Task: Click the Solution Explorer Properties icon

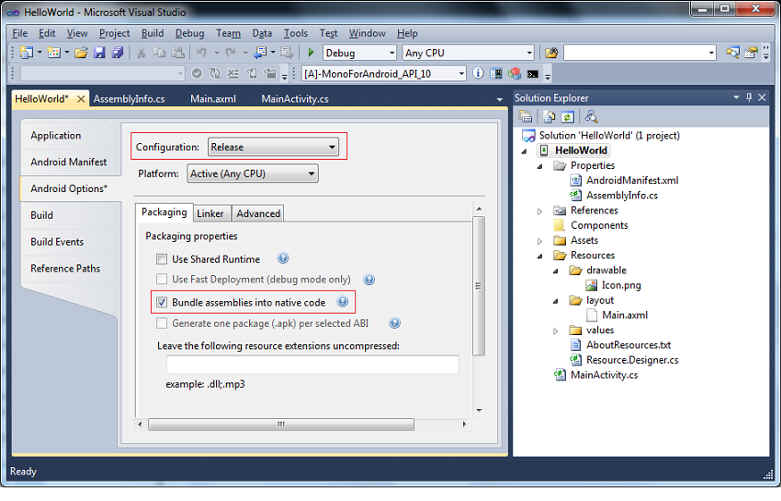Action: (525, 117)
